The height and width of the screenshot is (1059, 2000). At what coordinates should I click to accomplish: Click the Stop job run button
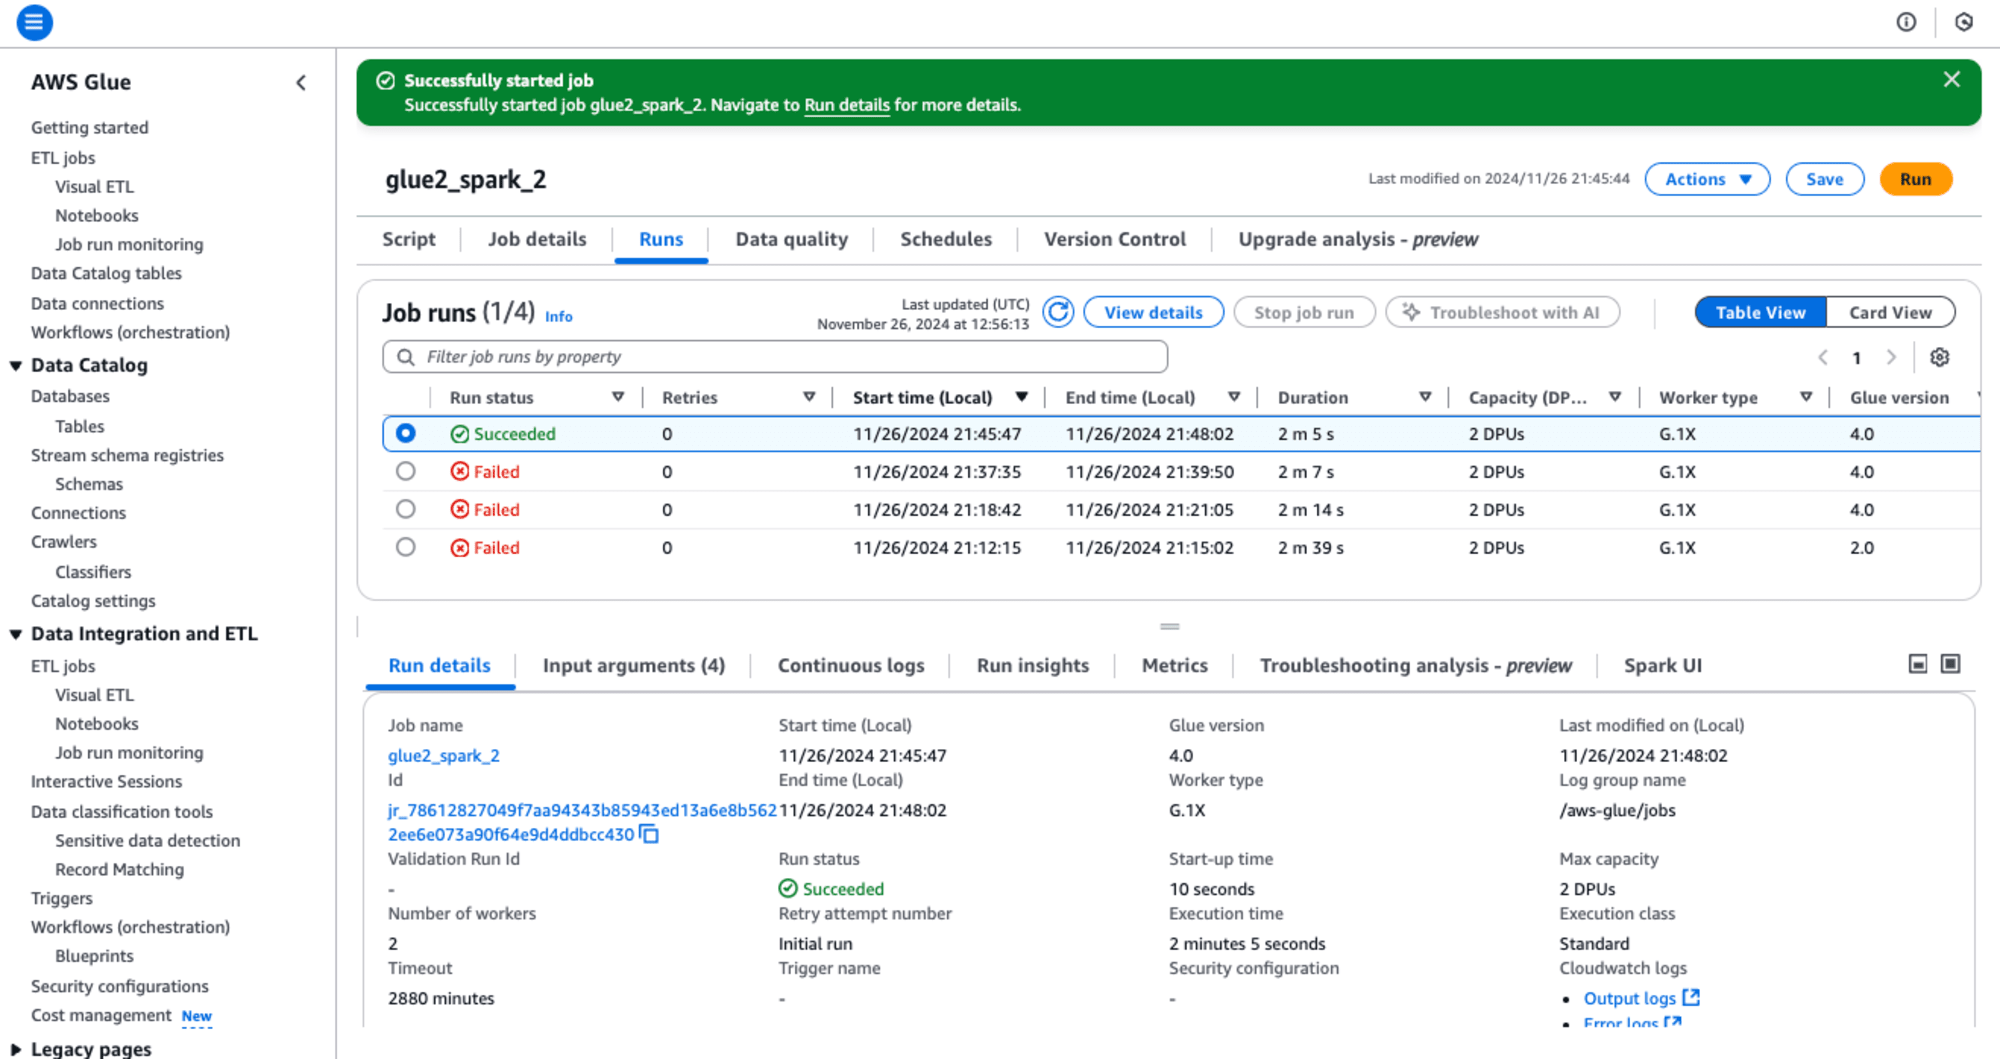tap(1304, 312)
